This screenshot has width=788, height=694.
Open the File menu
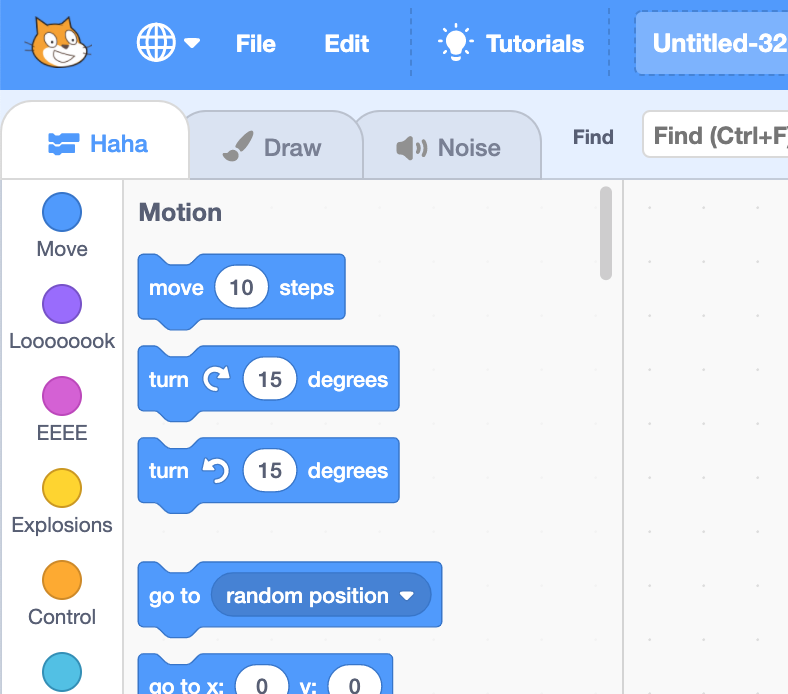[x=255, y=44]
